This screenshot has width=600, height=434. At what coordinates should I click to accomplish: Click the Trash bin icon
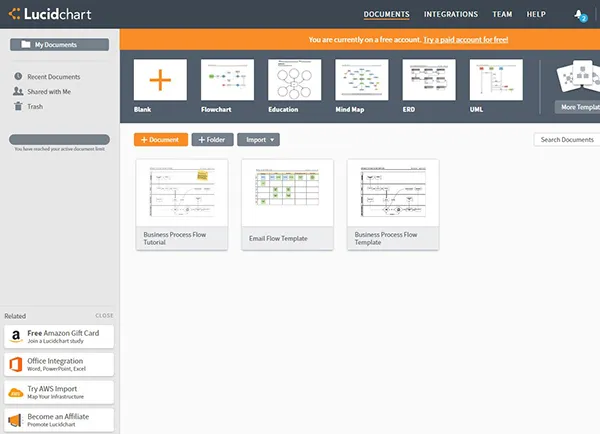[x=18, y=106]
